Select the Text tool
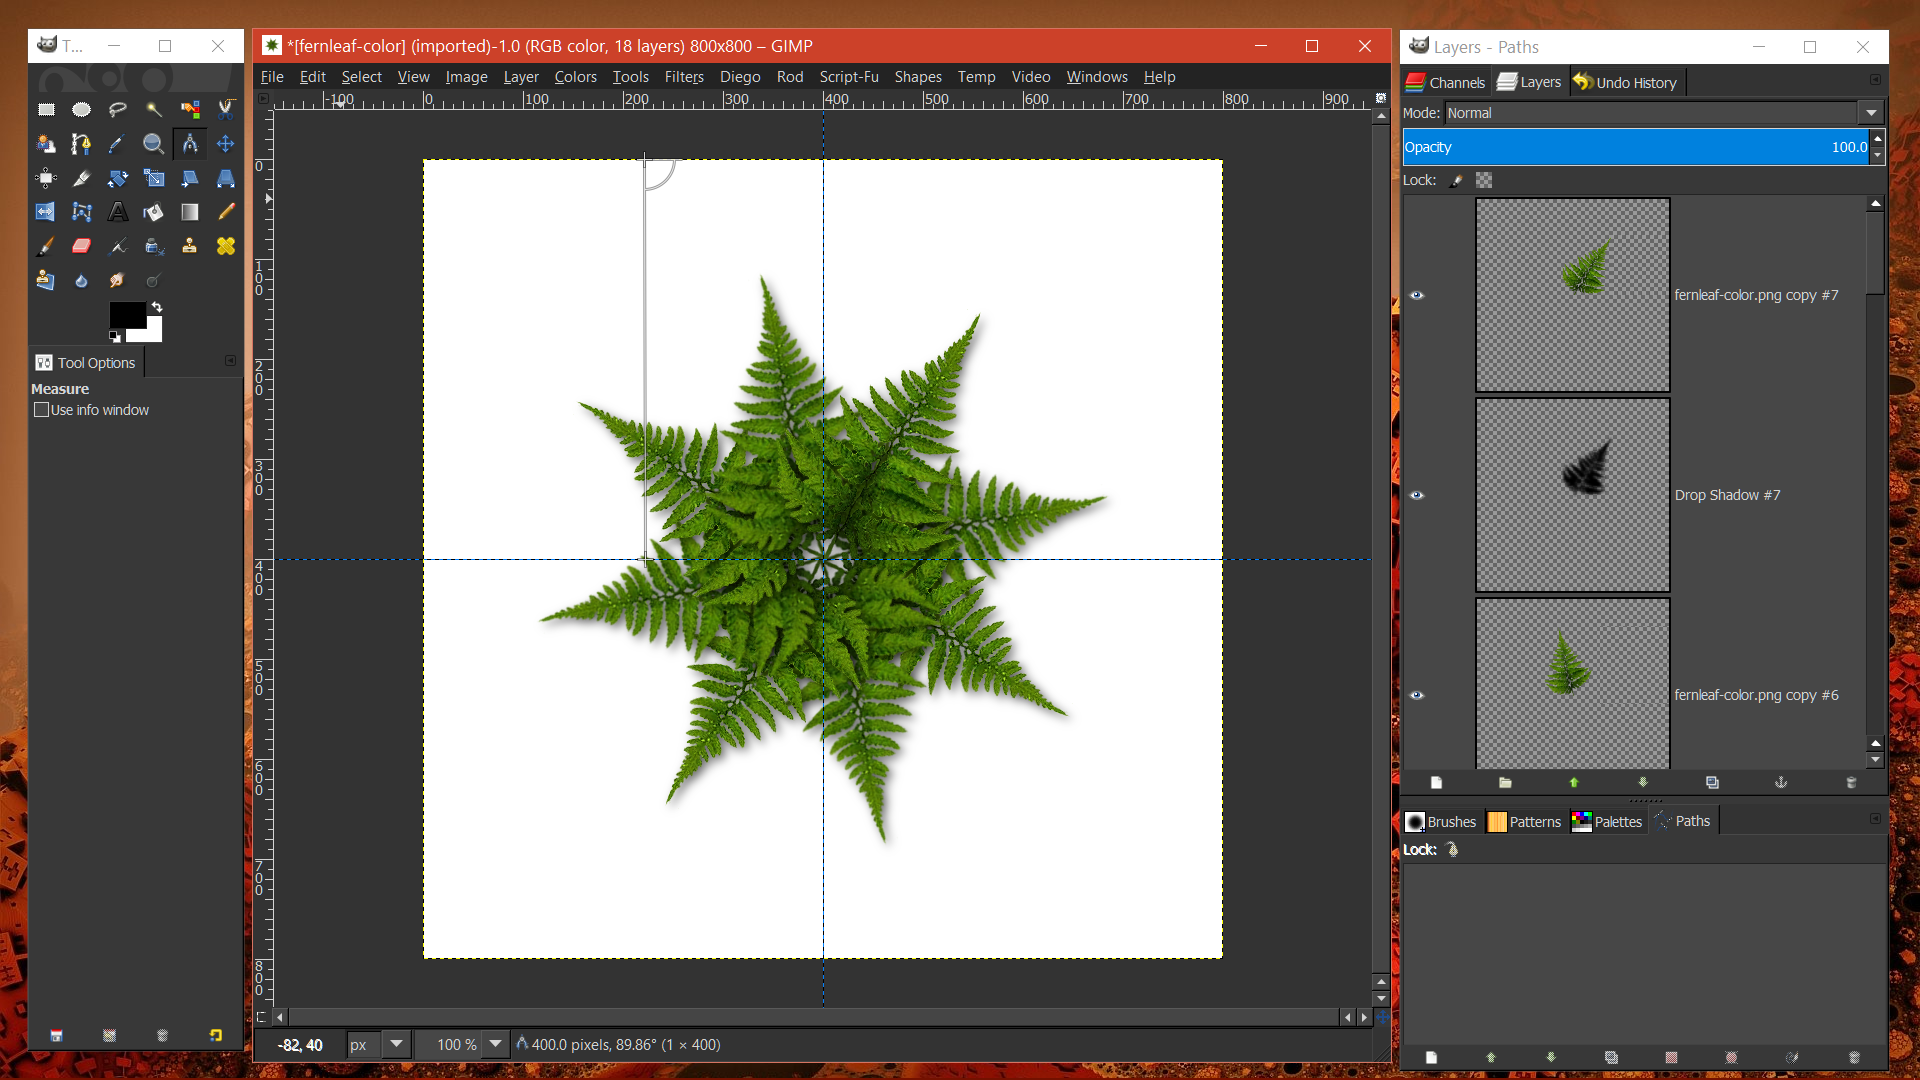Image resolution: width=1920 pixels, height=1080 pixels. tap(118, 212)
